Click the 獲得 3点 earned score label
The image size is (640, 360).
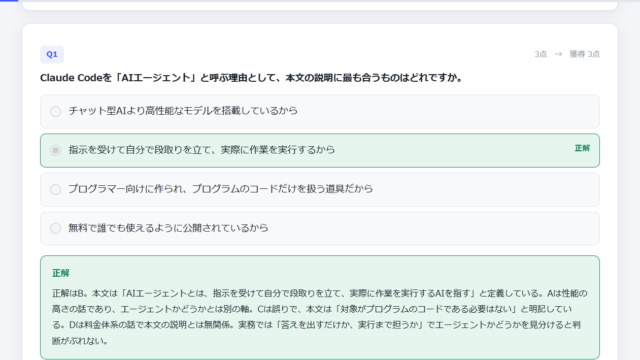click(584, 54)
